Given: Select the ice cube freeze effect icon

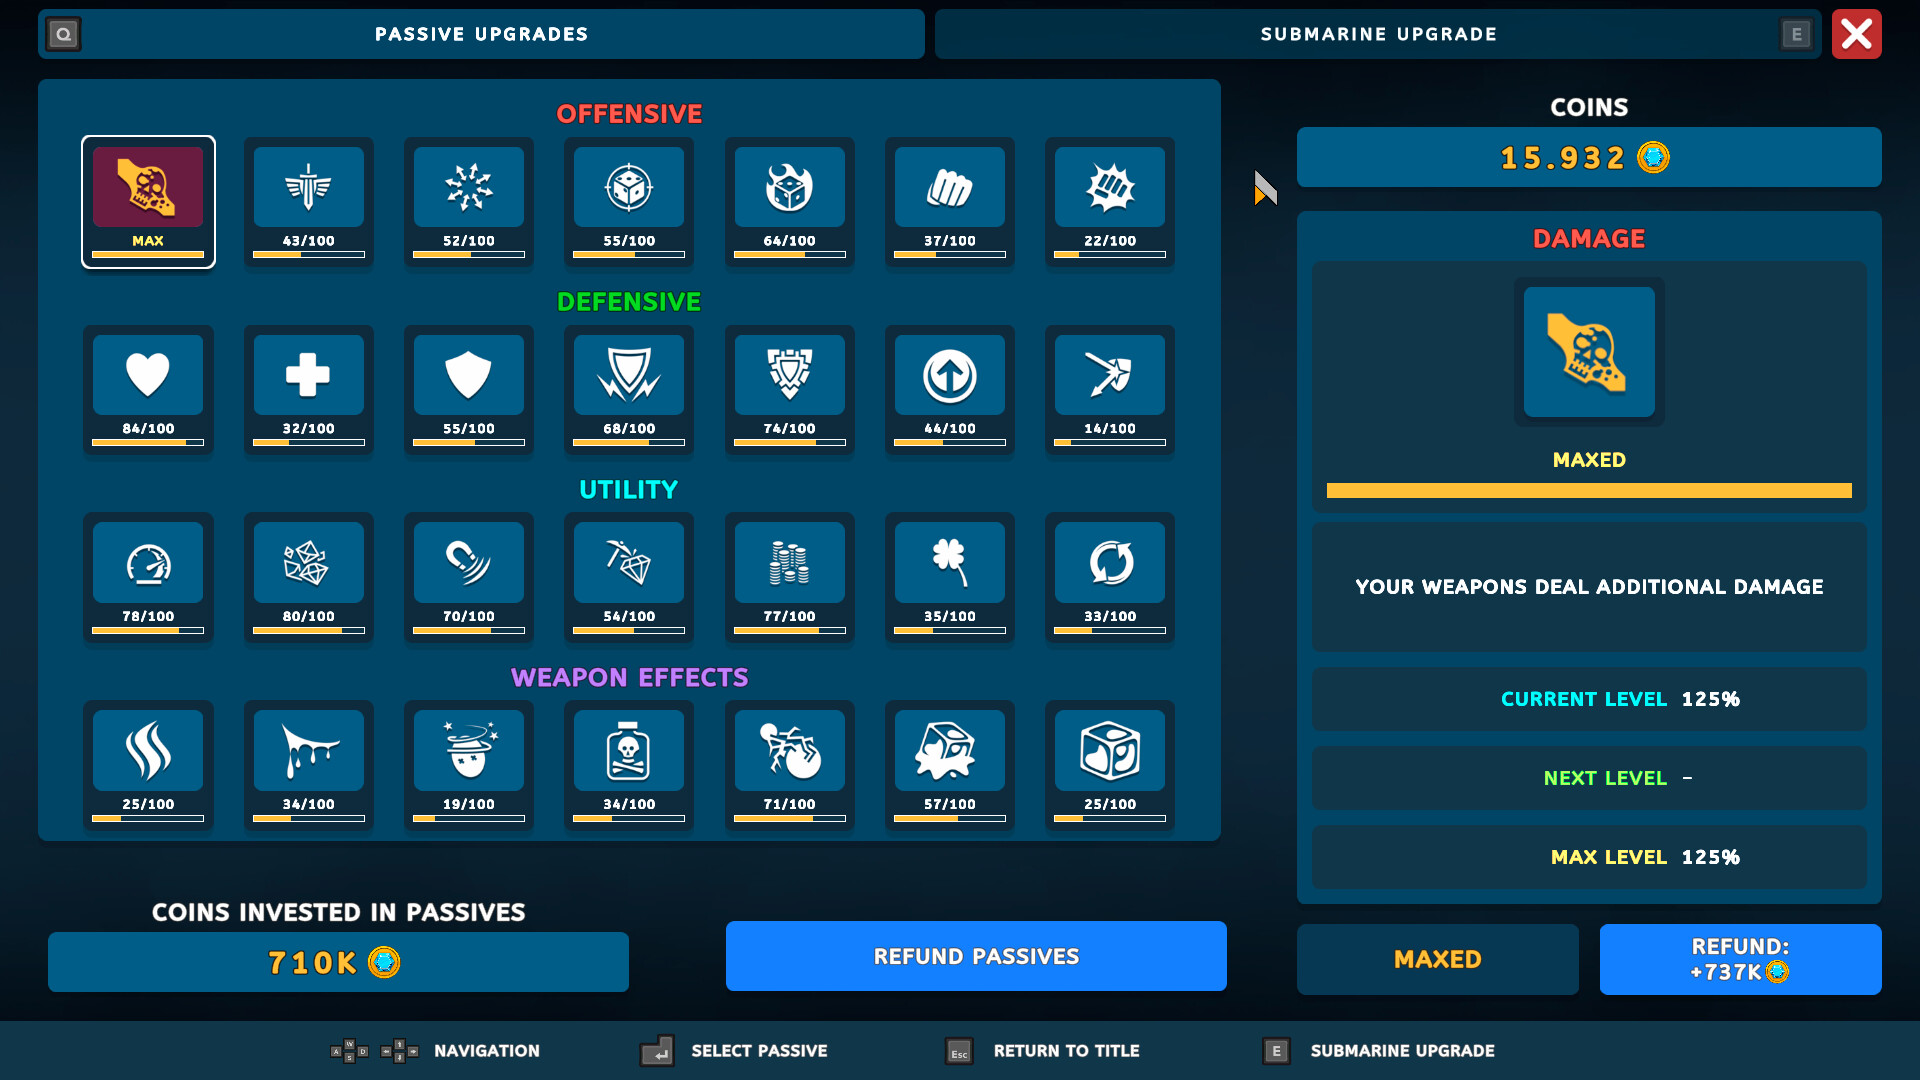Looking at the screenshot, I should (1110, 750).
